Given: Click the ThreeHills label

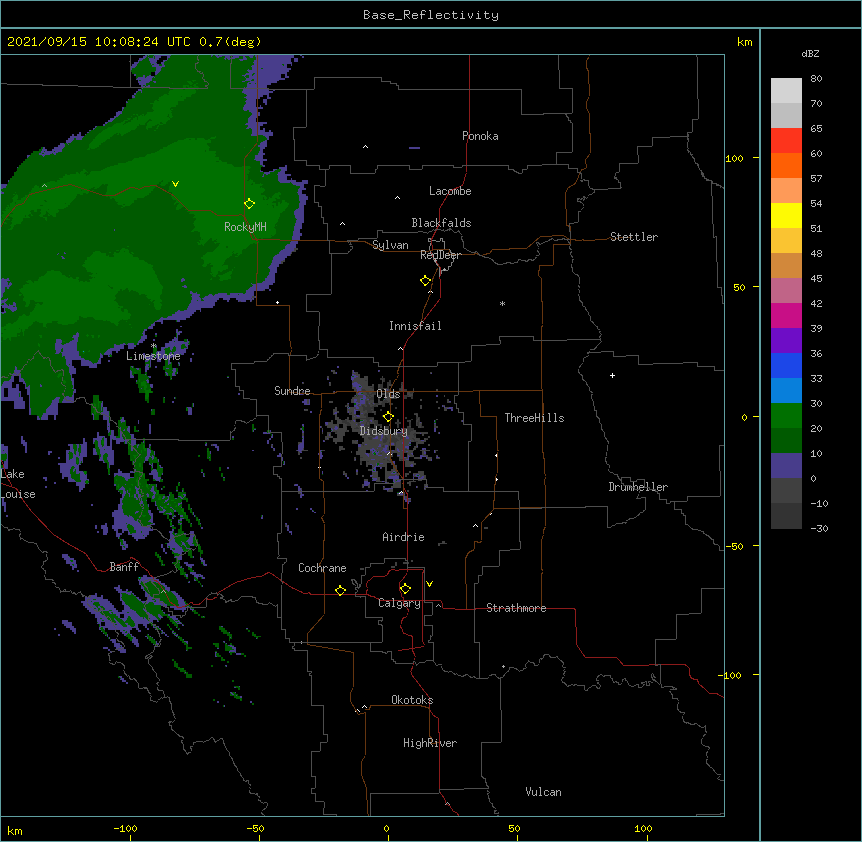Looking at the screenshot, I should point(534,418).
